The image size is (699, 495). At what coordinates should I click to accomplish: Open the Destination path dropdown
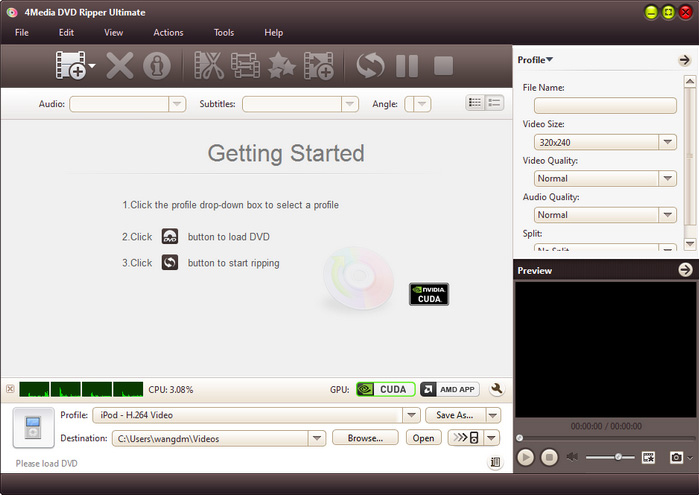(x=317, y=438)
